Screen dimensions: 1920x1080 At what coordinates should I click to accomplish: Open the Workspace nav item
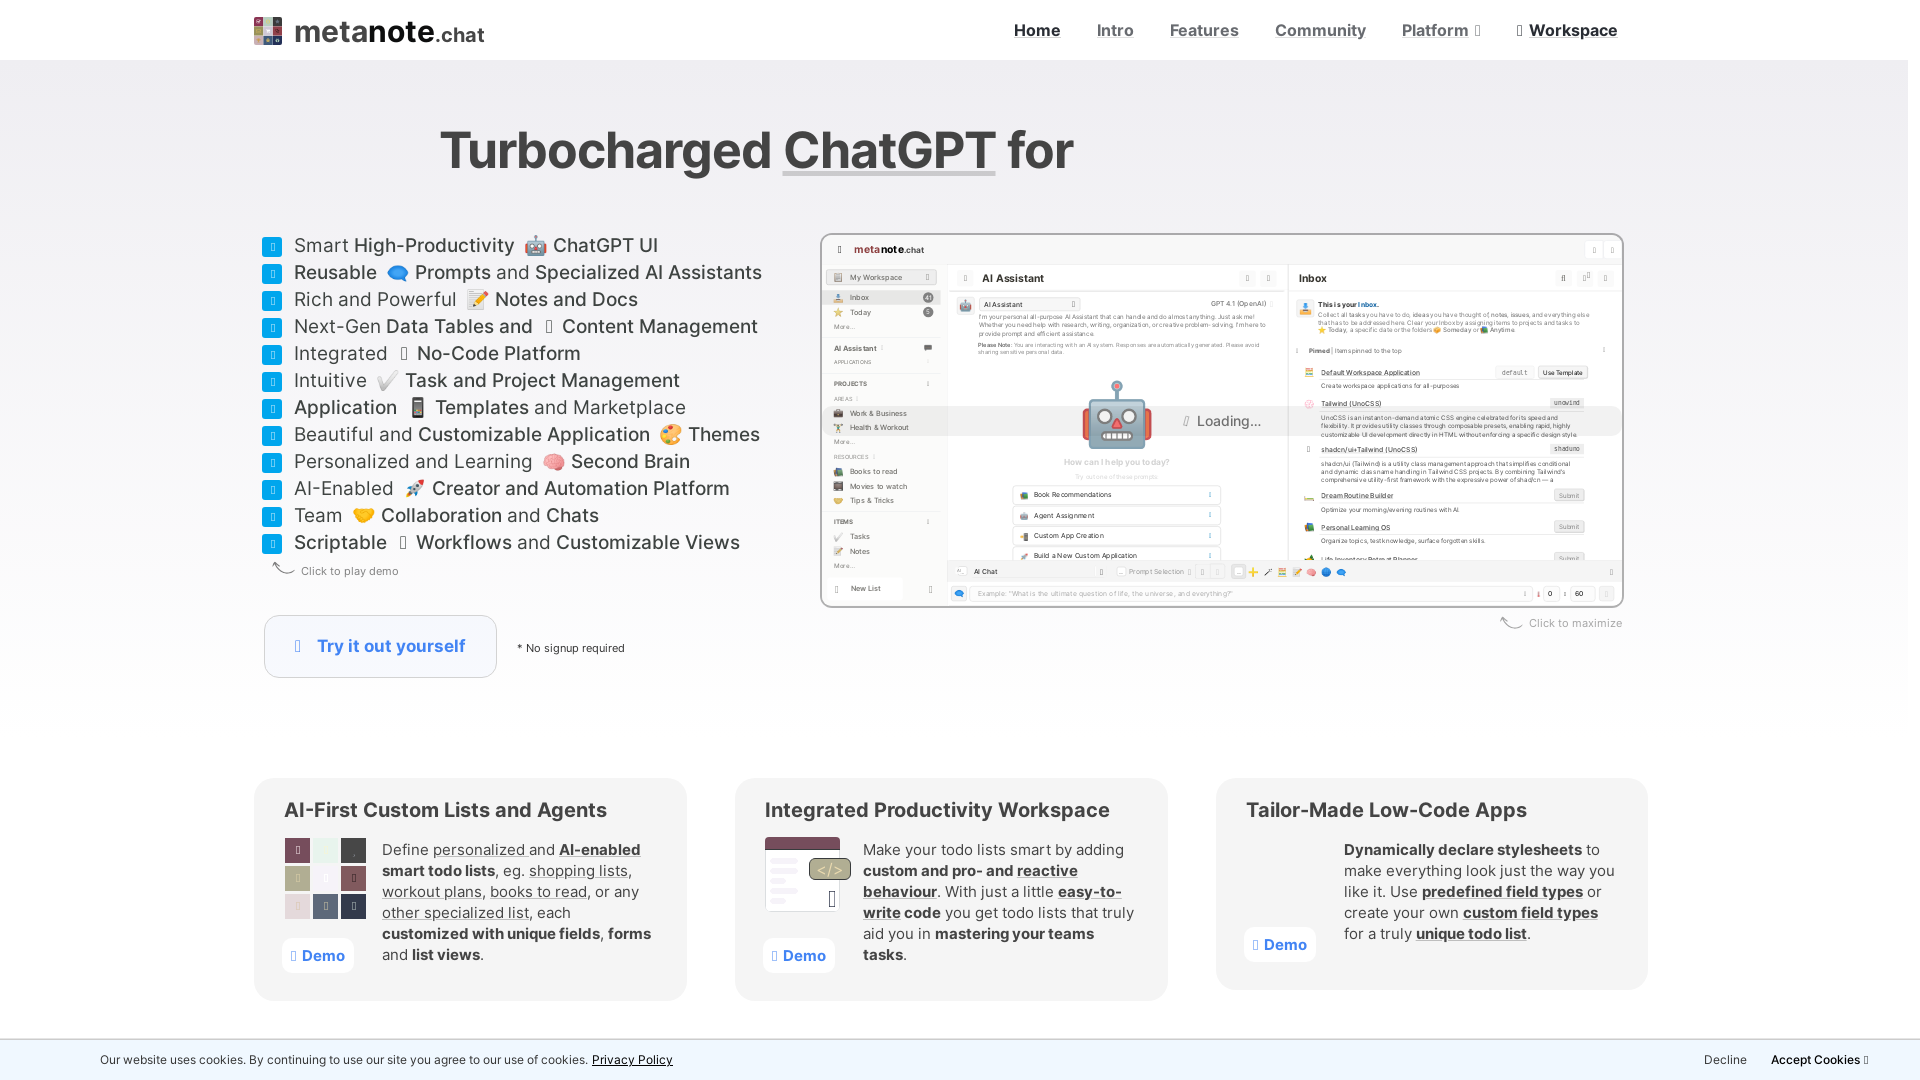[x=1567, y=30]
